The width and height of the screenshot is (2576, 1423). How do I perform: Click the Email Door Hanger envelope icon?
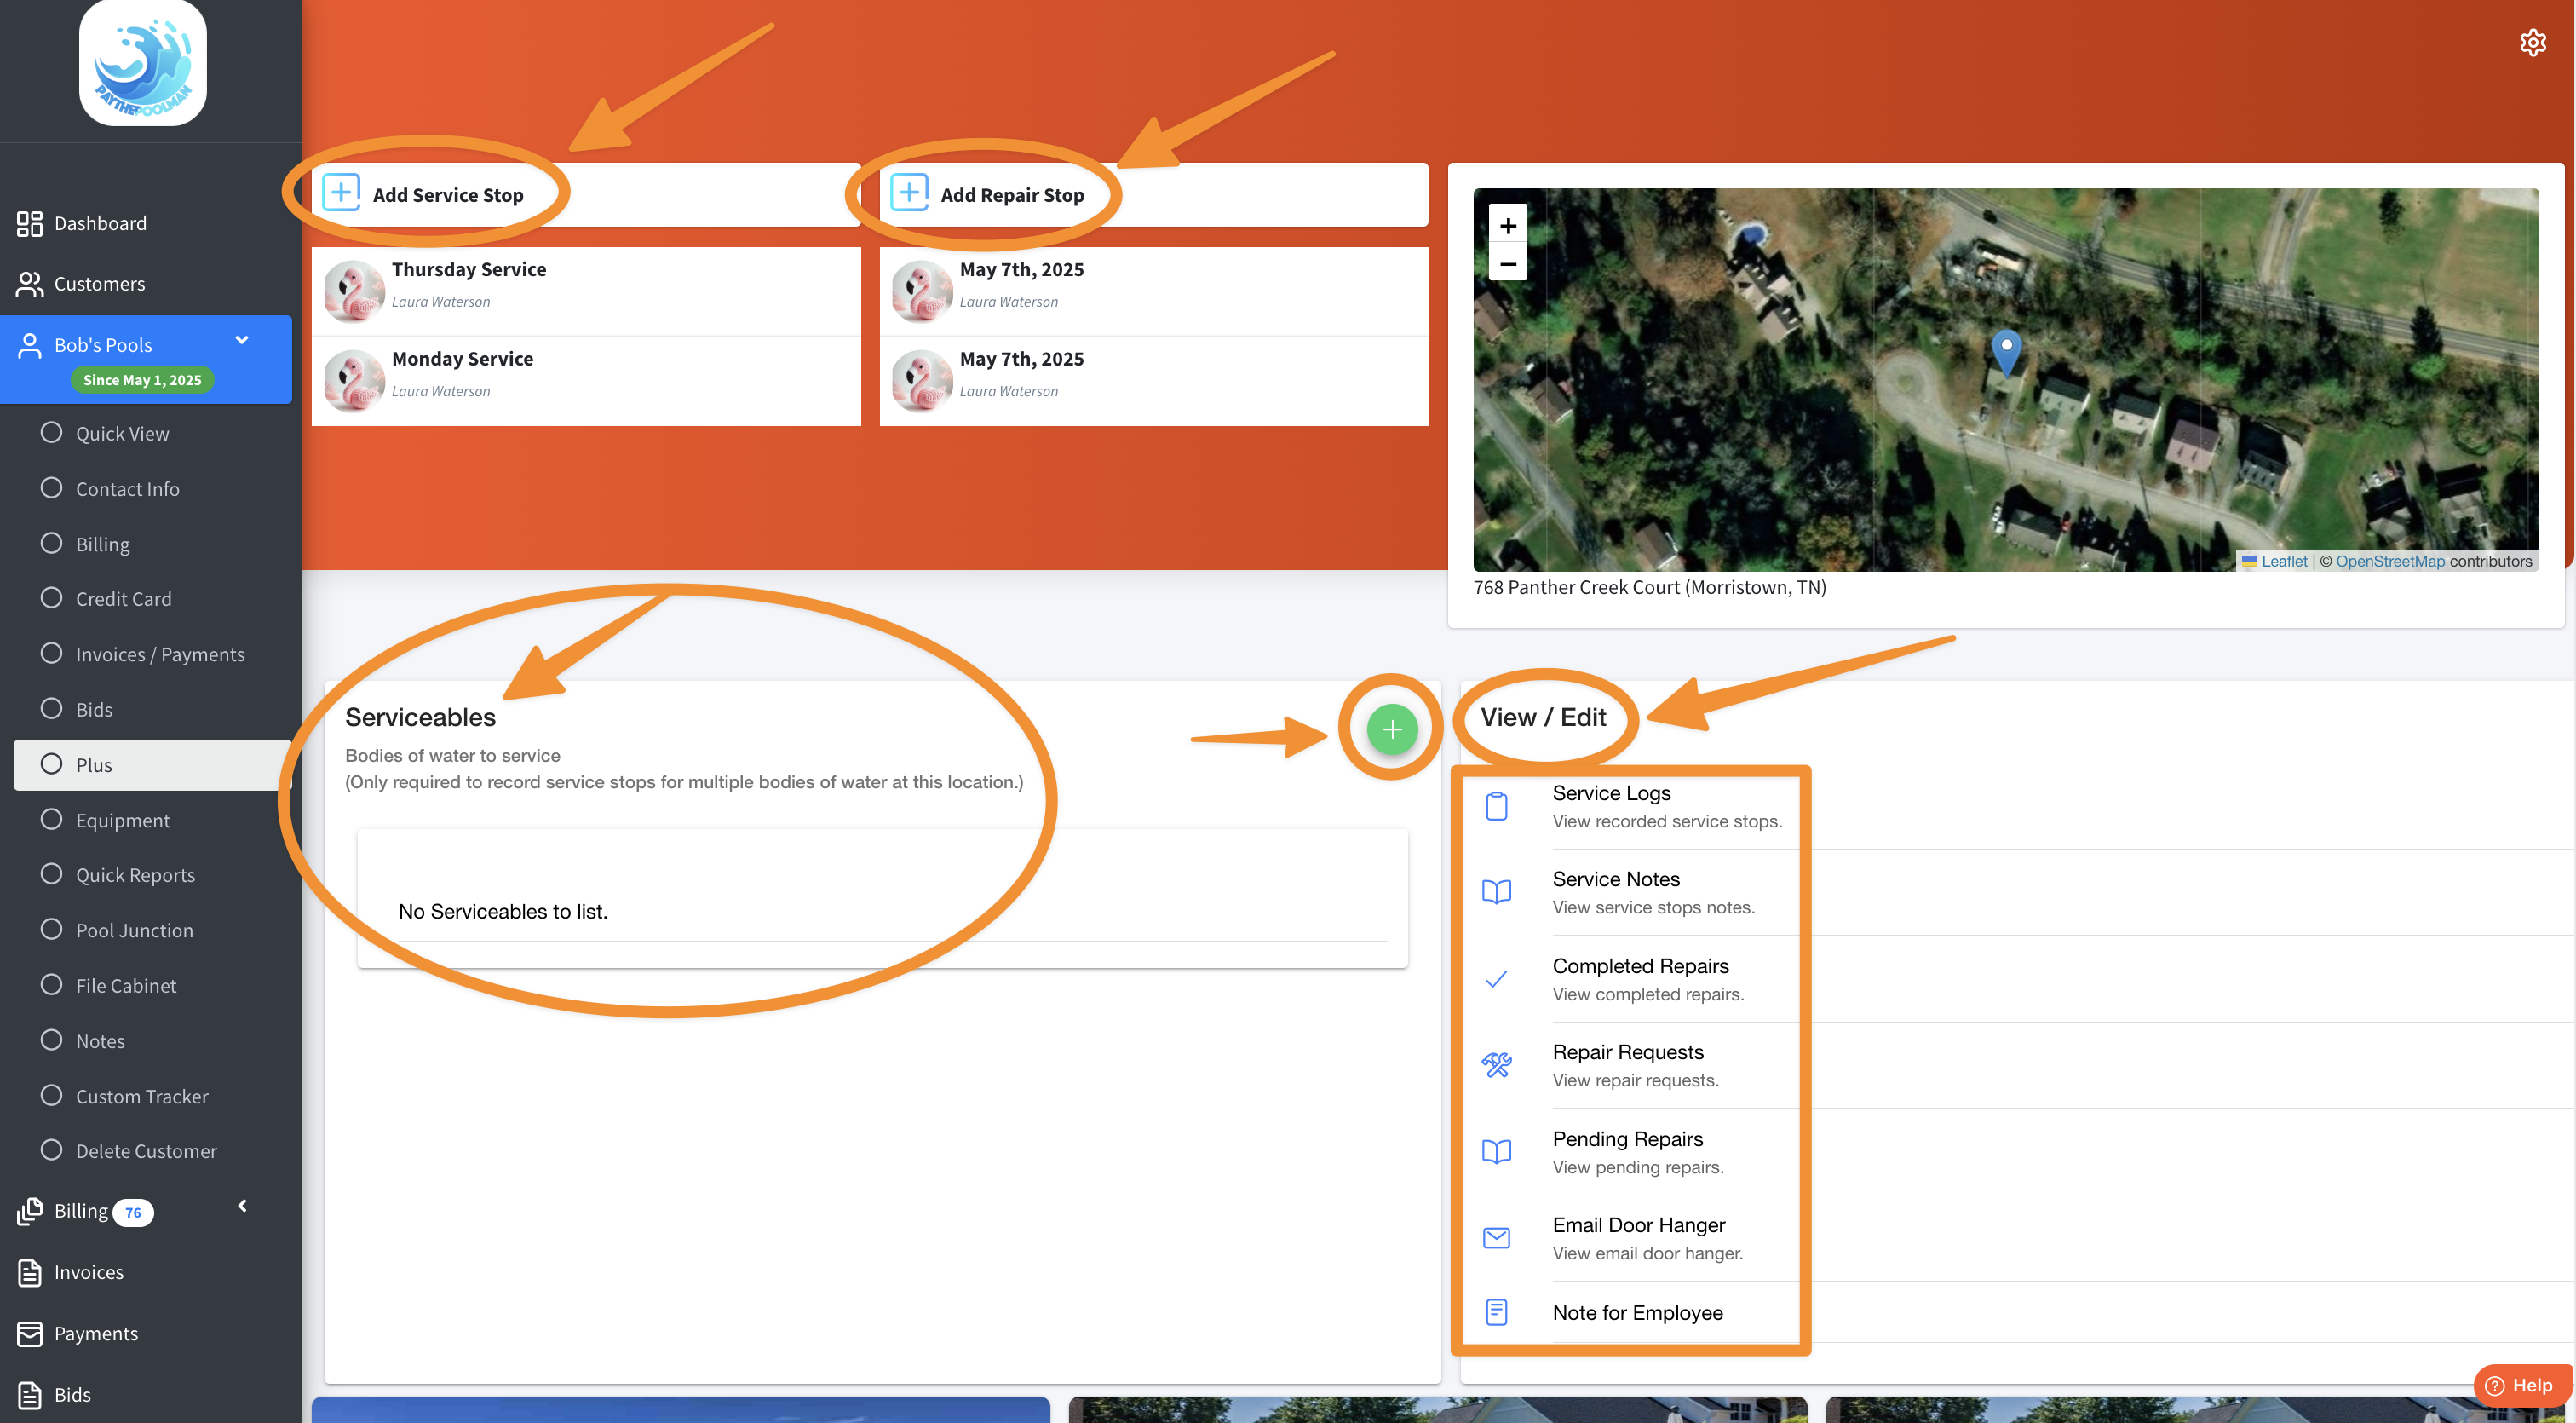(x=1496, y=1238)
